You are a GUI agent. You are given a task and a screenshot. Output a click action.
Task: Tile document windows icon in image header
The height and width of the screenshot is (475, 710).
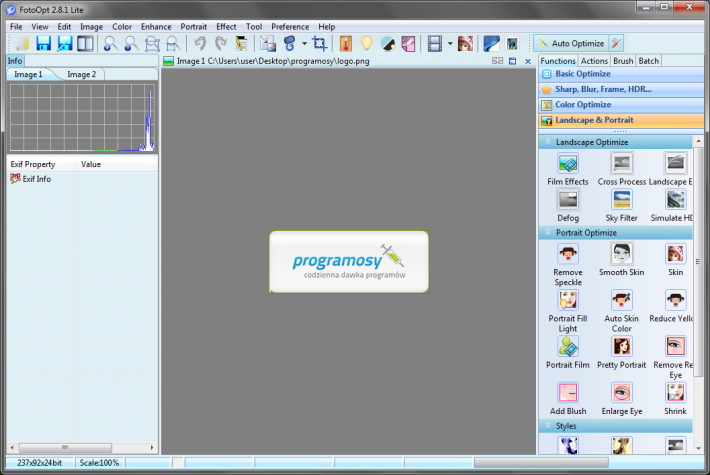(497, 61)
